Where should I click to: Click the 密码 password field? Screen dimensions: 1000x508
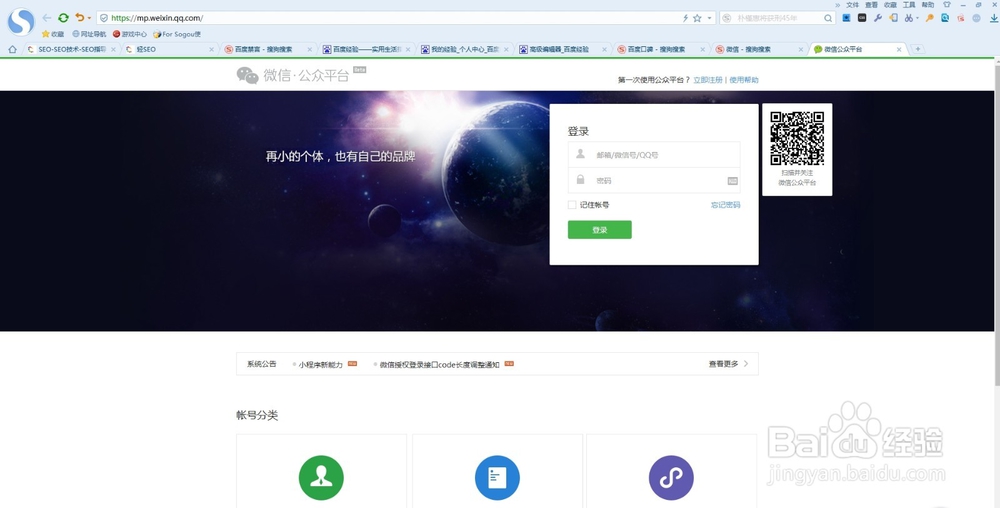point(654,180)
